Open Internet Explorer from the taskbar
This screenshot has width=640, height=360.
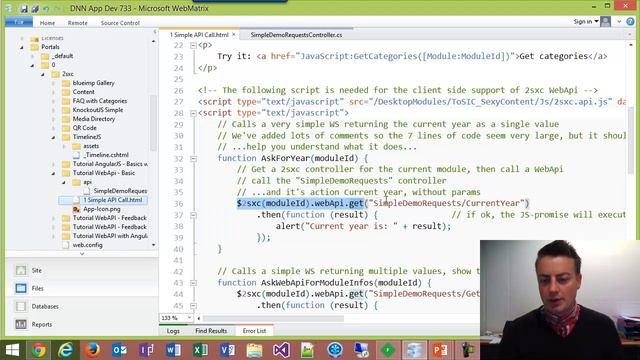pos(65,350)
